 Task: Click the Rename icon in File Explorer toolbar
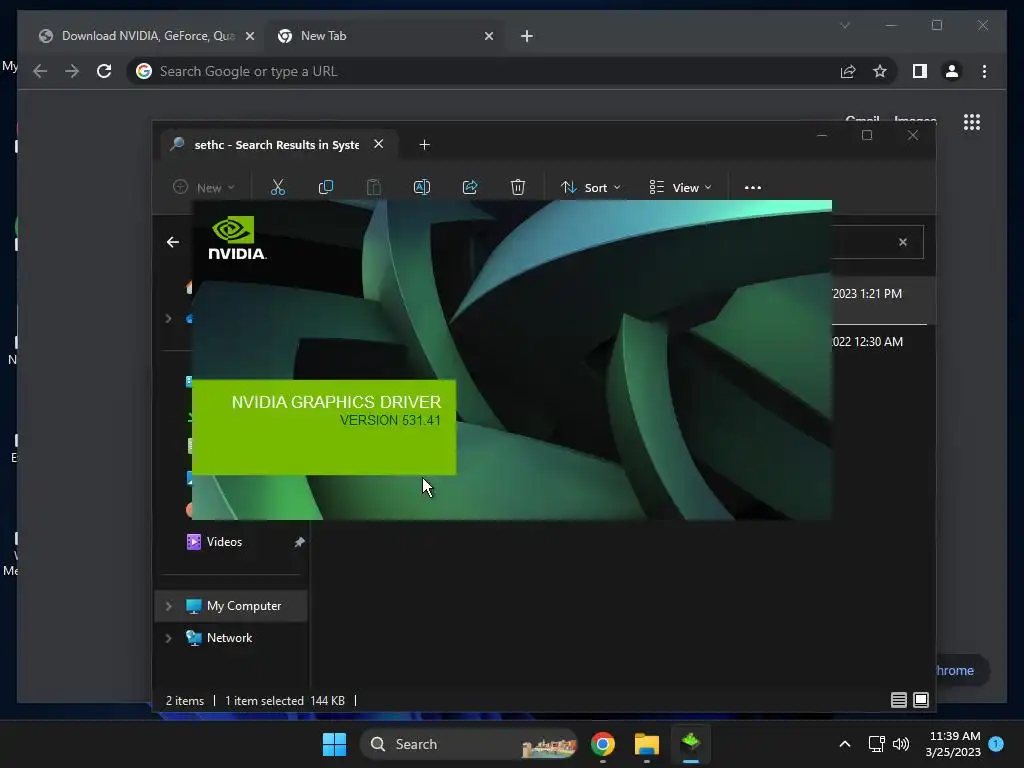pyautogui.click(x=422, y=187)
